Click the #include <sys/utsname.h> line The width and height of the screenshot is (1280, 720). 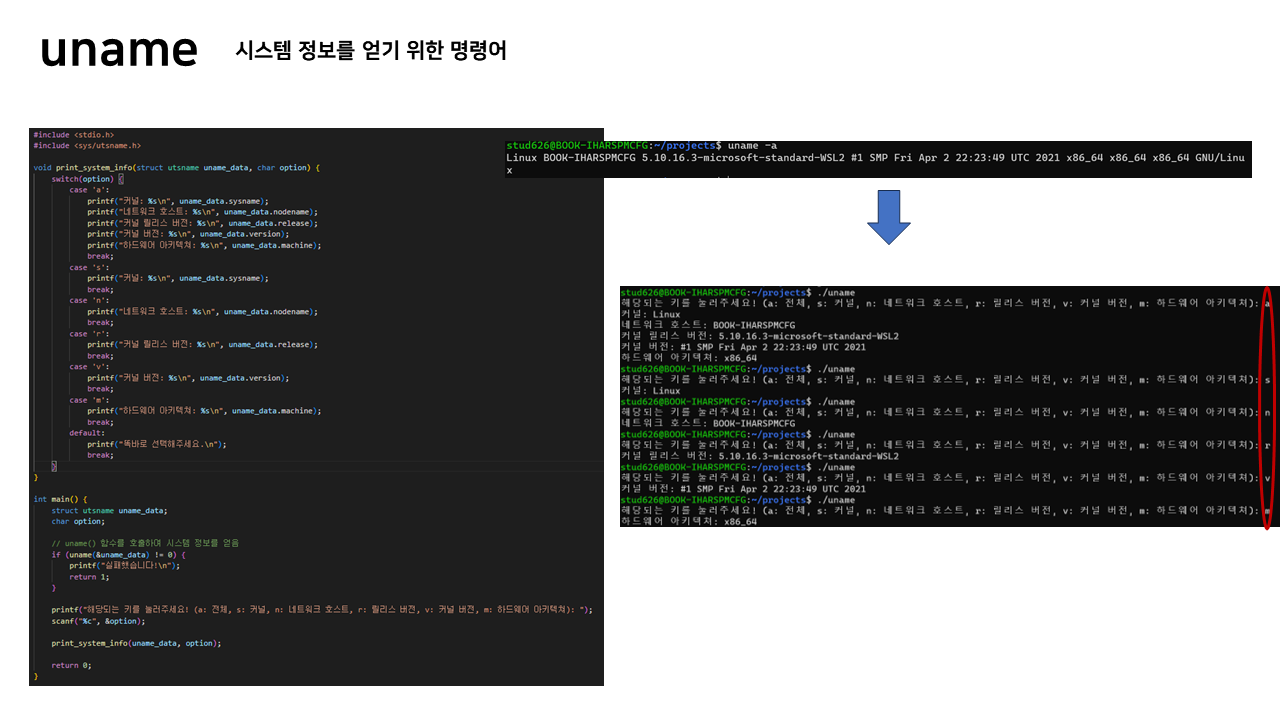click(x=88, y=144)
